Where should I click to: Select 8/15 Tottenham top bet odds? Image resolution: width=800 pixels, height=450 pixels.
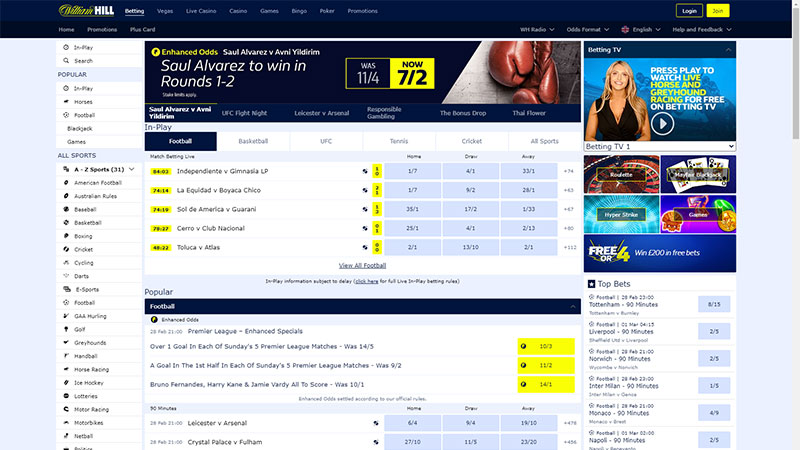714,304
